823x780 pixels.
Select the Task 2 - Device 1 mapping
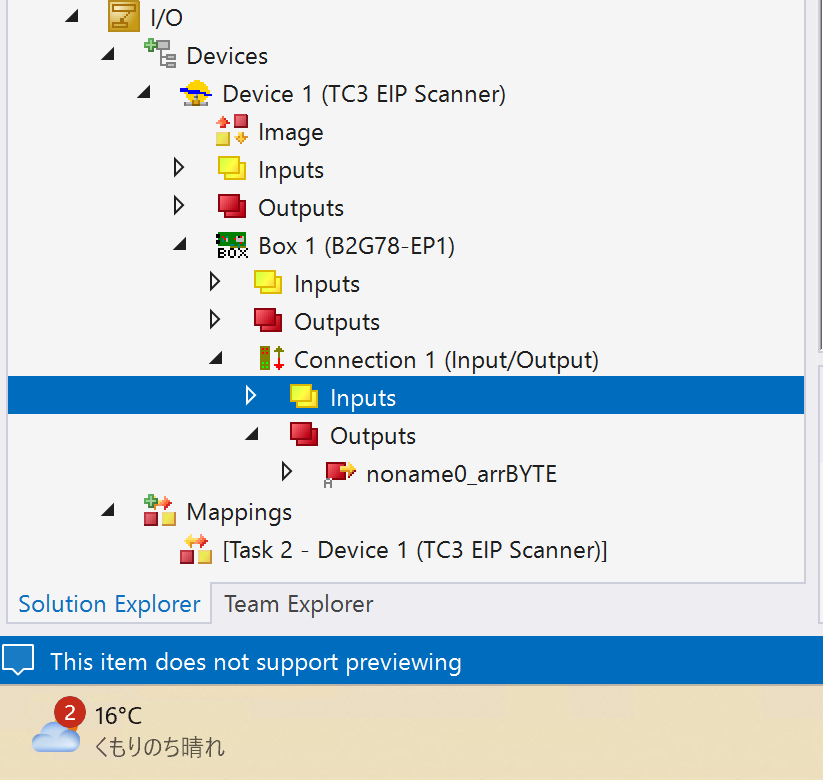(415, 550)
